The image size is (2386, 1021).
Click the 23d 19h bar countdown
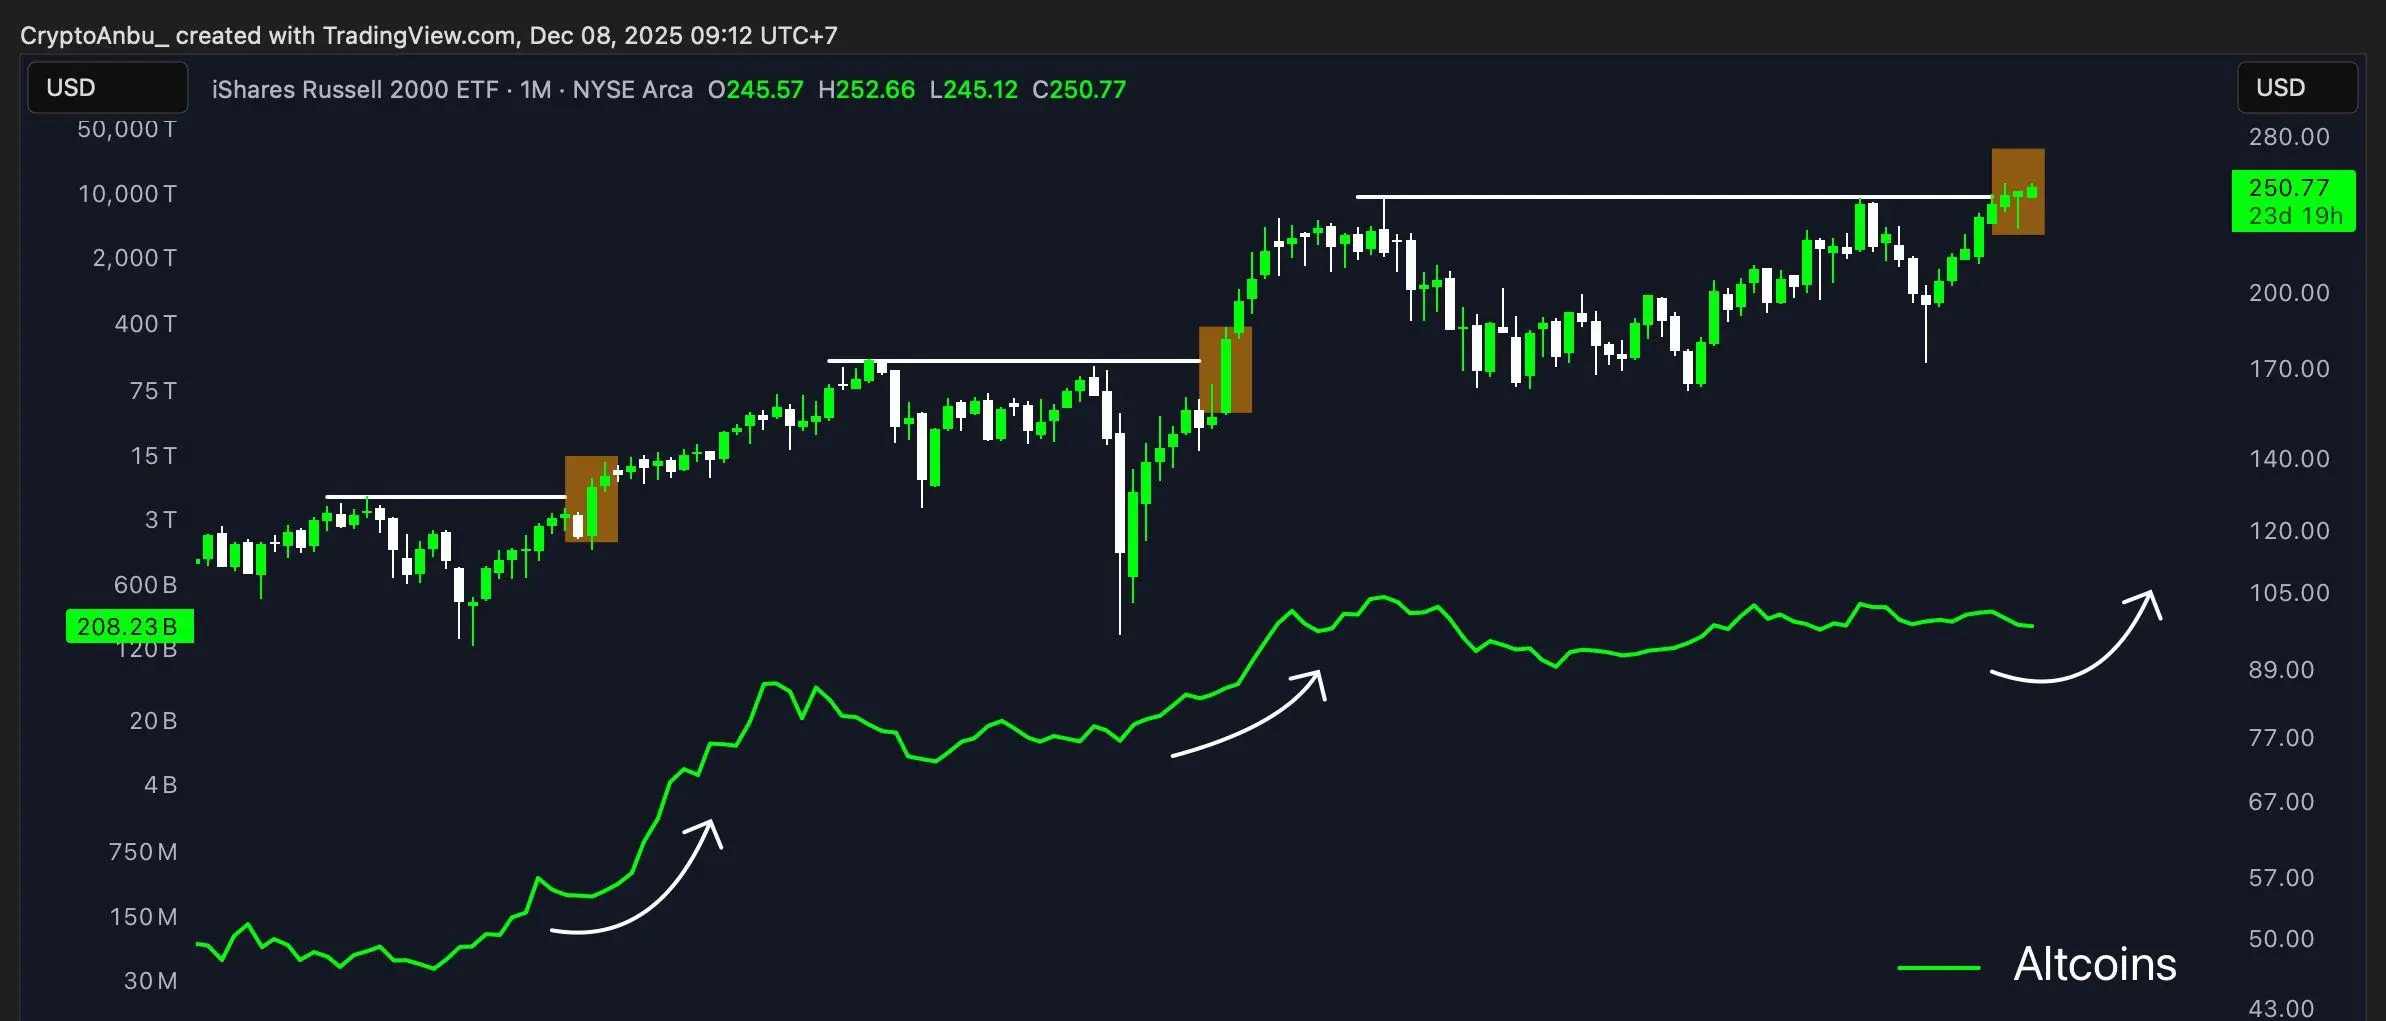2295,216
